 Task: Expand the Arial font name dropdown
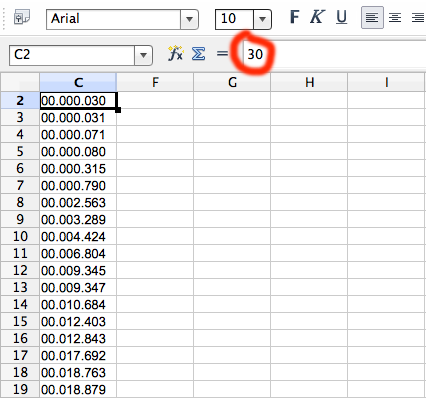[x=189, y=19]
